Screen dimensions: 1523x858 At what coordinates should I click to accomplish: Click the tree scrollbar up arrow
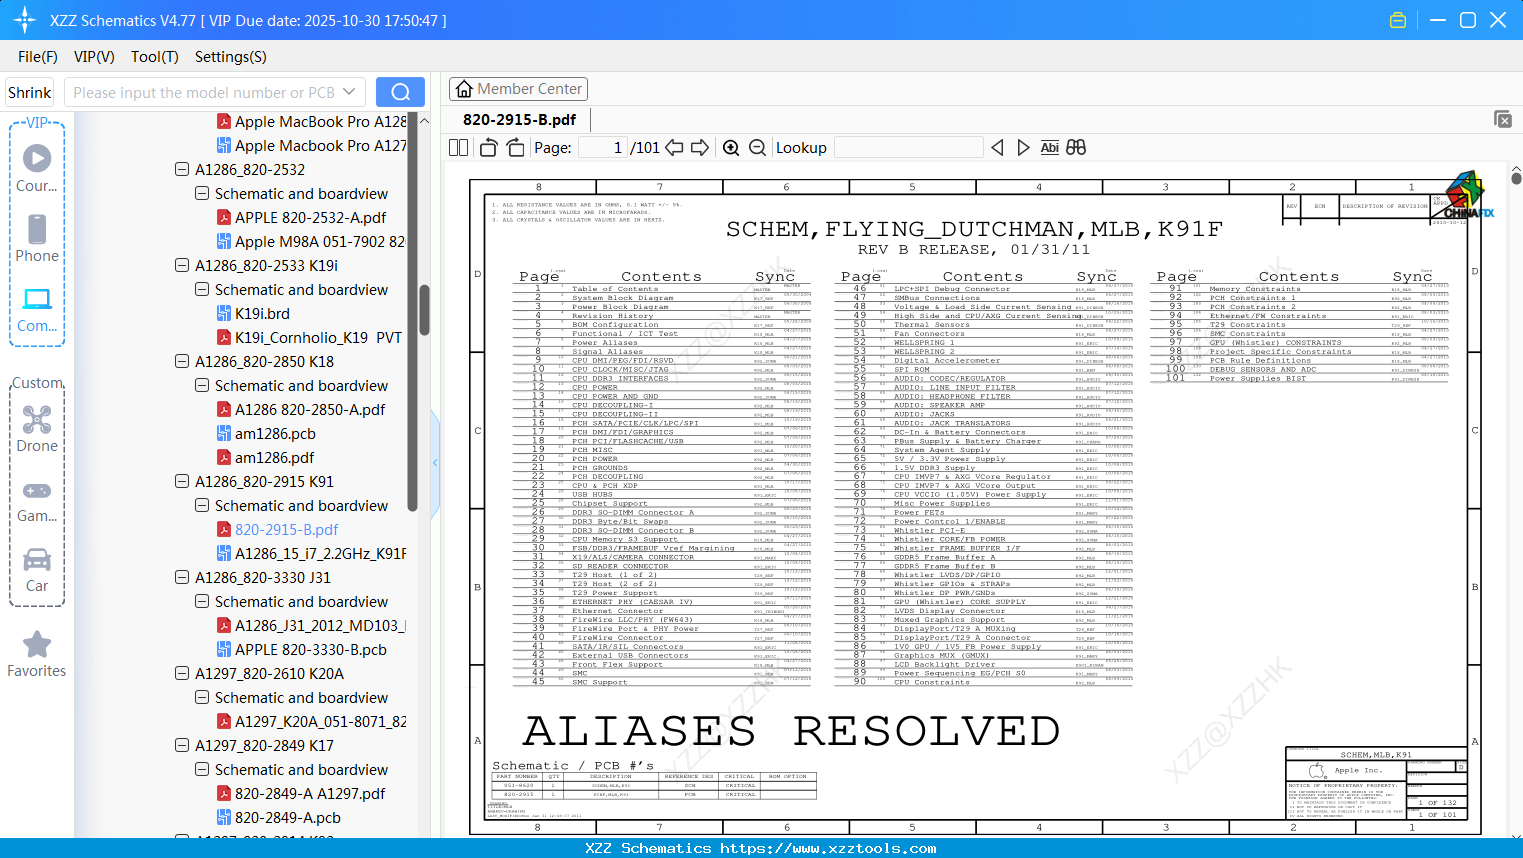pyautogui.click(x=424, y=120)
